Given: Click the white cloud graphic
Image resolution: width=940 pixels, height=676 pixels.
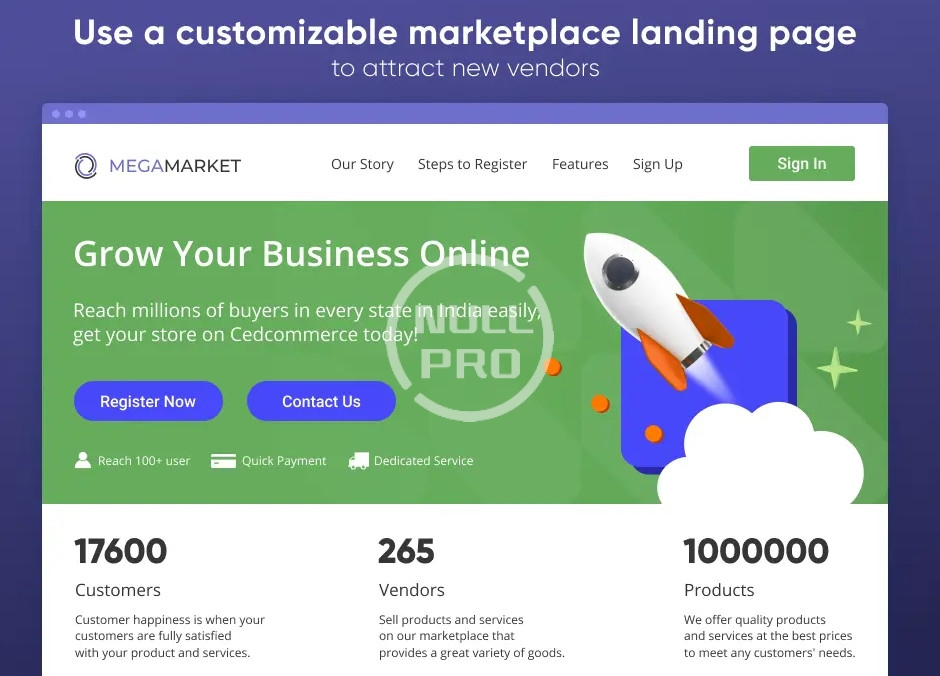Looking at the screenshot, I should pos(760,454).
